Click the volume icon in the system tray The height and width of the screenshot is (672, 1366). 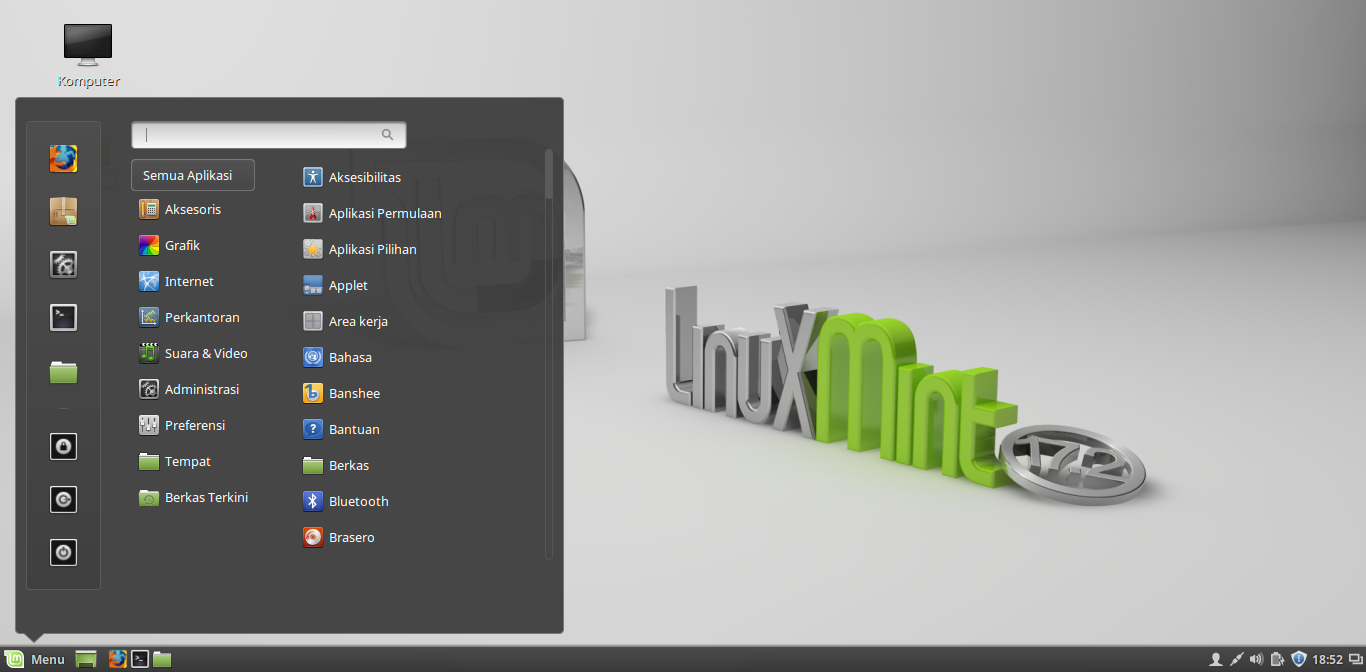point(1257,659)
